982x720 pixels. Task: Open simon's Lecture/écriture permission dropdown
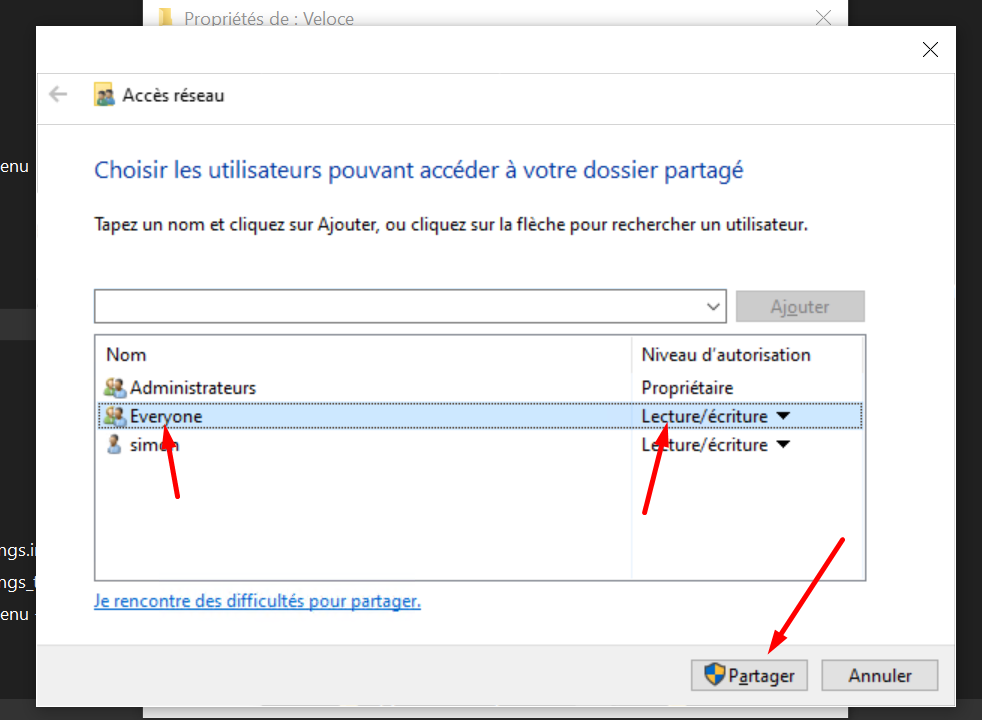click(783, 445)
